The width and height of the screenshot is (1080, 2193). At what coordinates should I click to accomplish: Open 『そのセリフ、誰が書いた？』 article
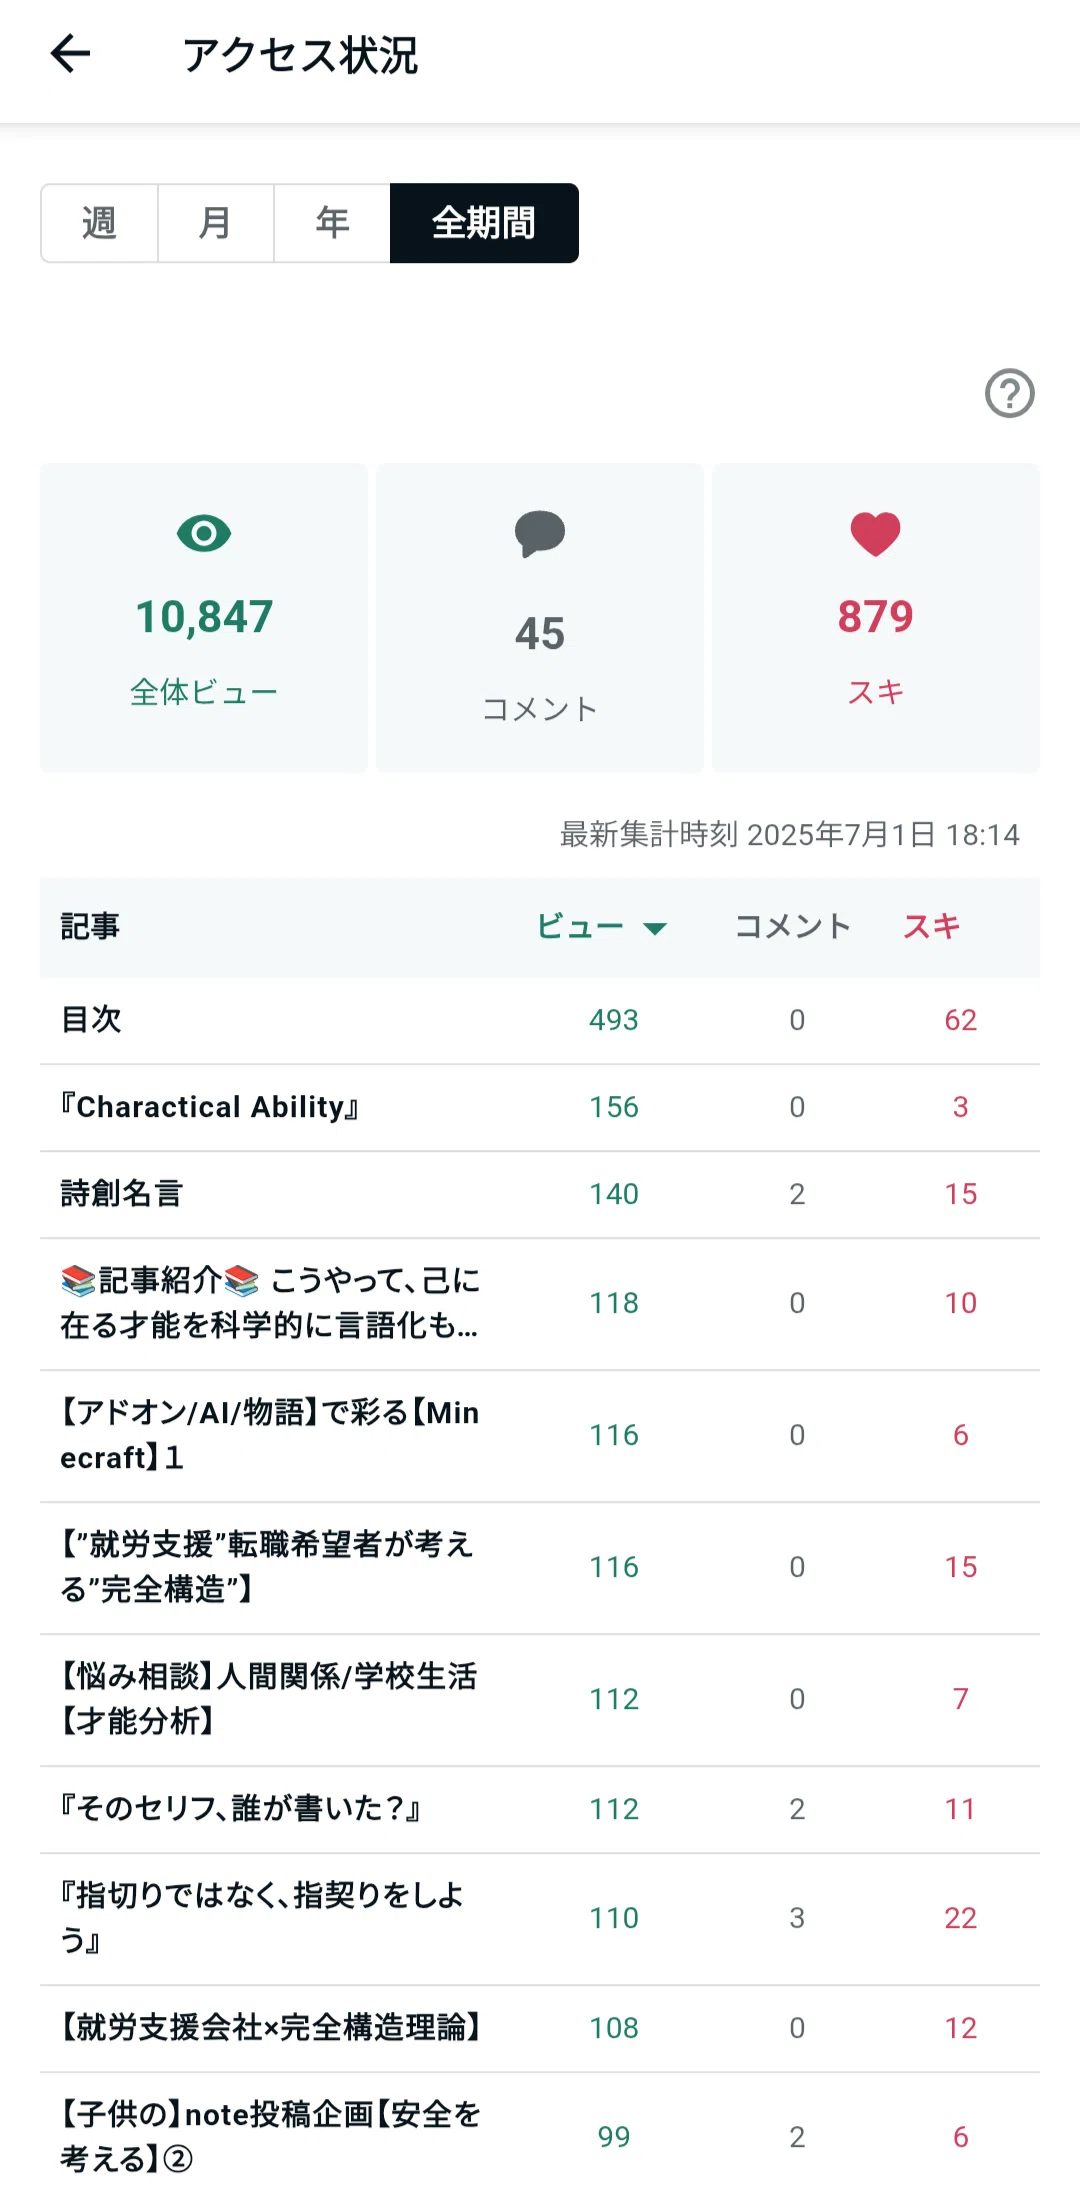pos(540,1809)
